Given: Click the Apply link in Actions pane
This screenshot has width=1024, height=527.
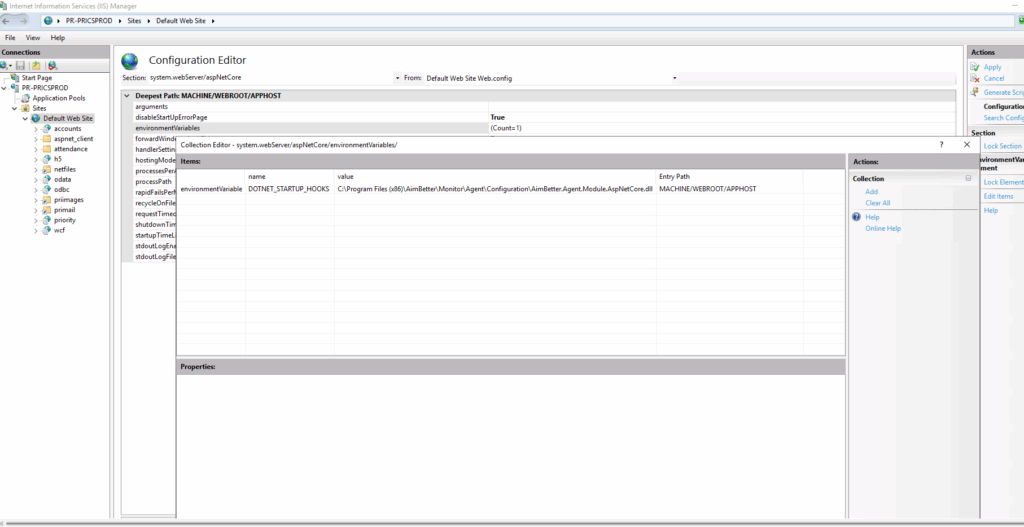Looking at the screenshot, I should point(992,67).
